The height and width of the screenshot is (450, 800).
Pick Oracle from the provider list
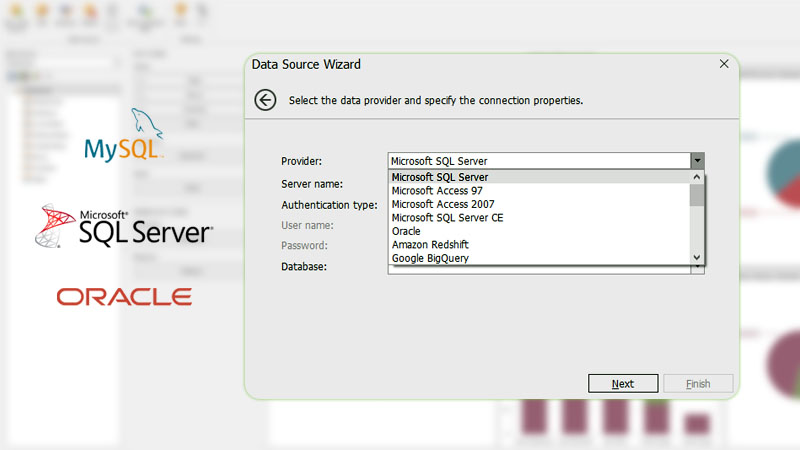click(540, 231)
